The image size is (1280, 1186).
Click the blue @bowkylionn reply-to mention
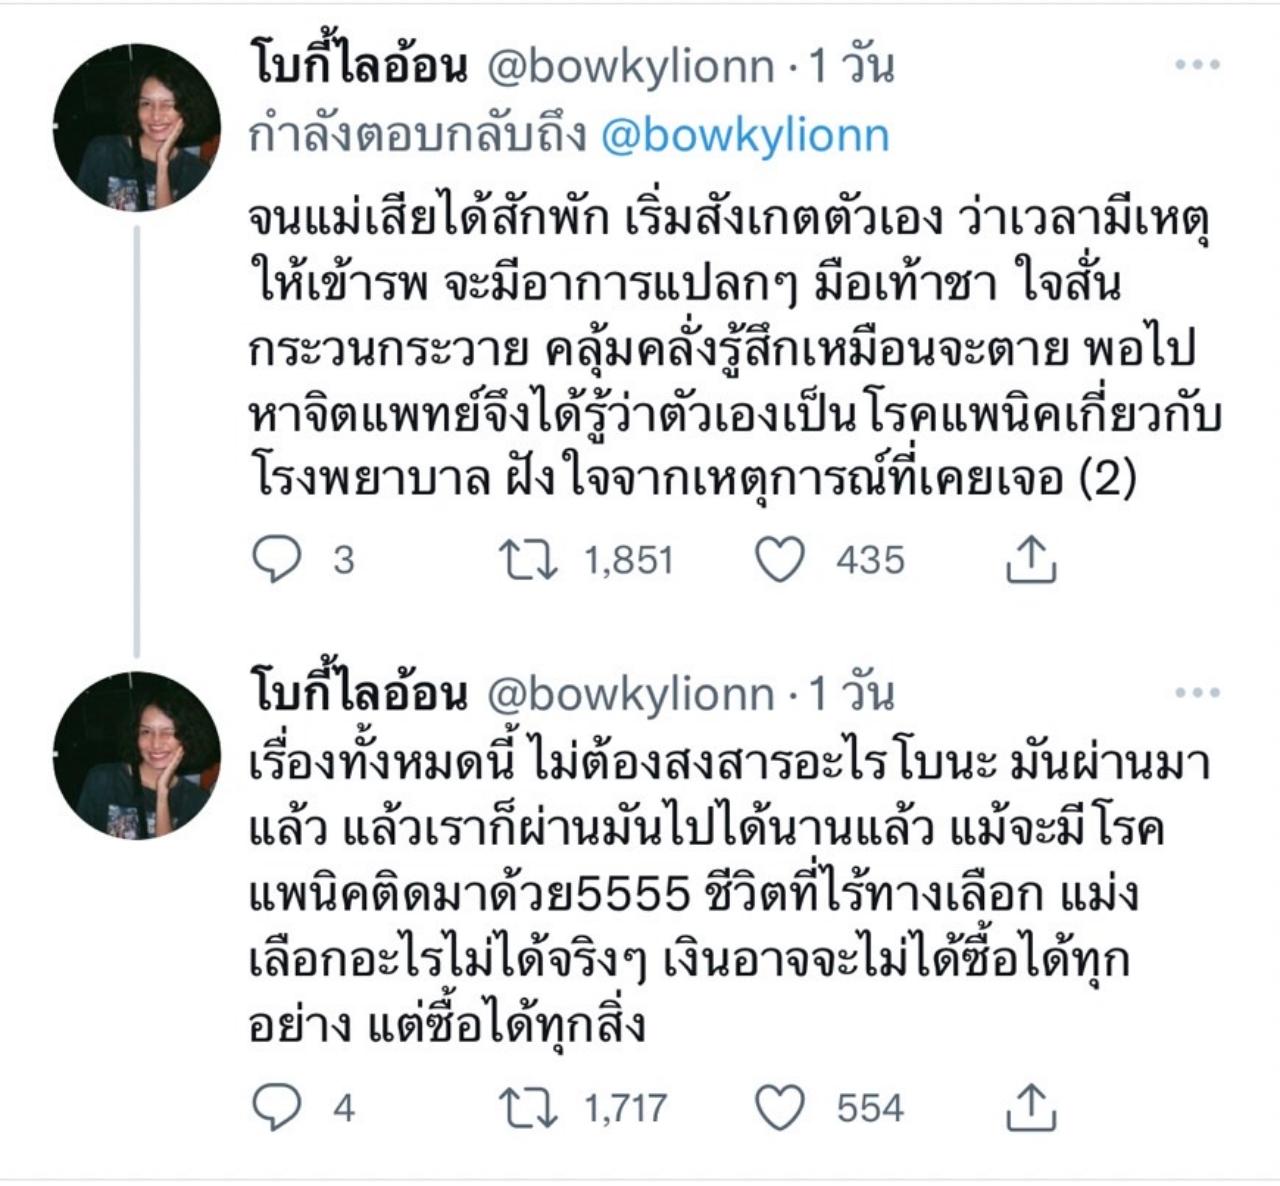tap(745, 137)
